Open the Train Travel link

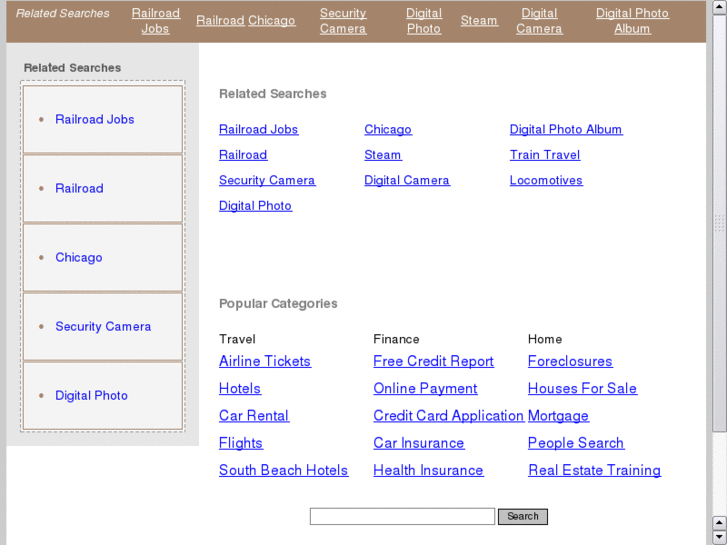545,155
